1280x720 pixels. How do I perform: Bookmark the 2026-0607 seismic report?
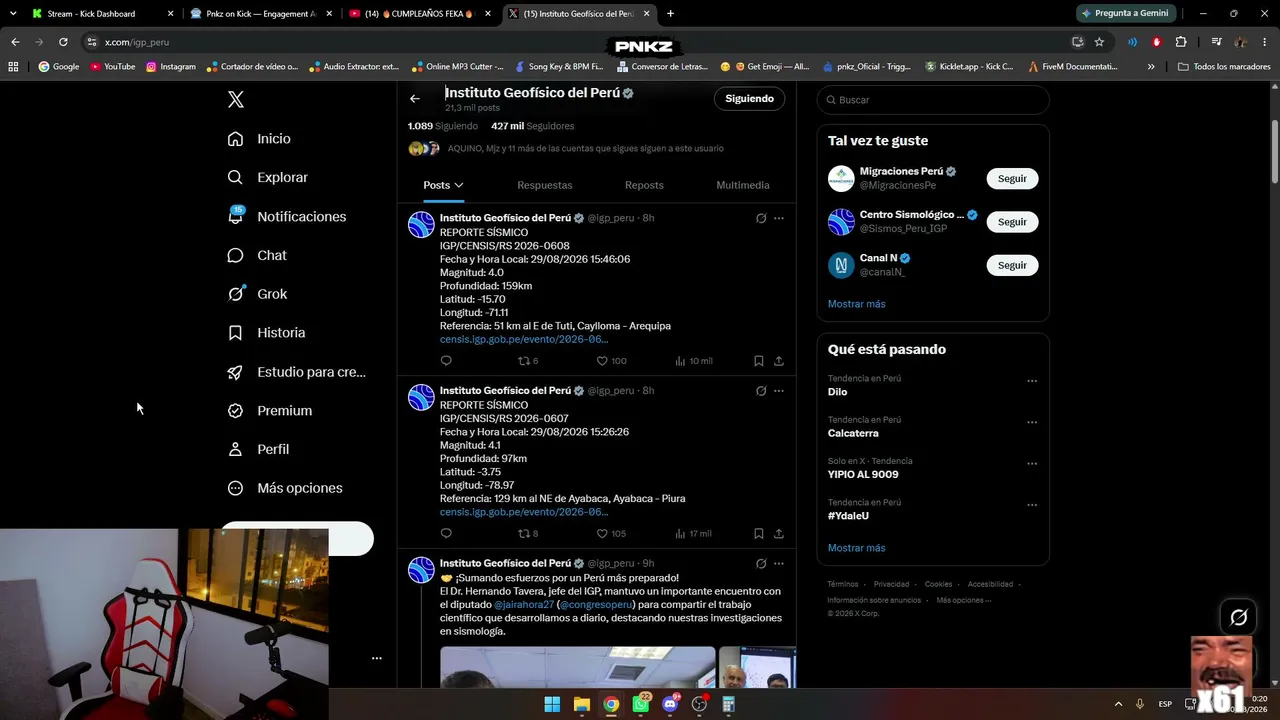759,534
